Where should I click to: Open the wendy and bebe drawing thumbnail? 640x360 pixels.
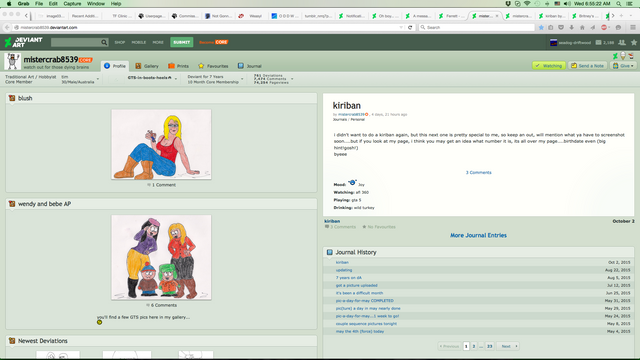pyautogui.click(x=161, y=257)
